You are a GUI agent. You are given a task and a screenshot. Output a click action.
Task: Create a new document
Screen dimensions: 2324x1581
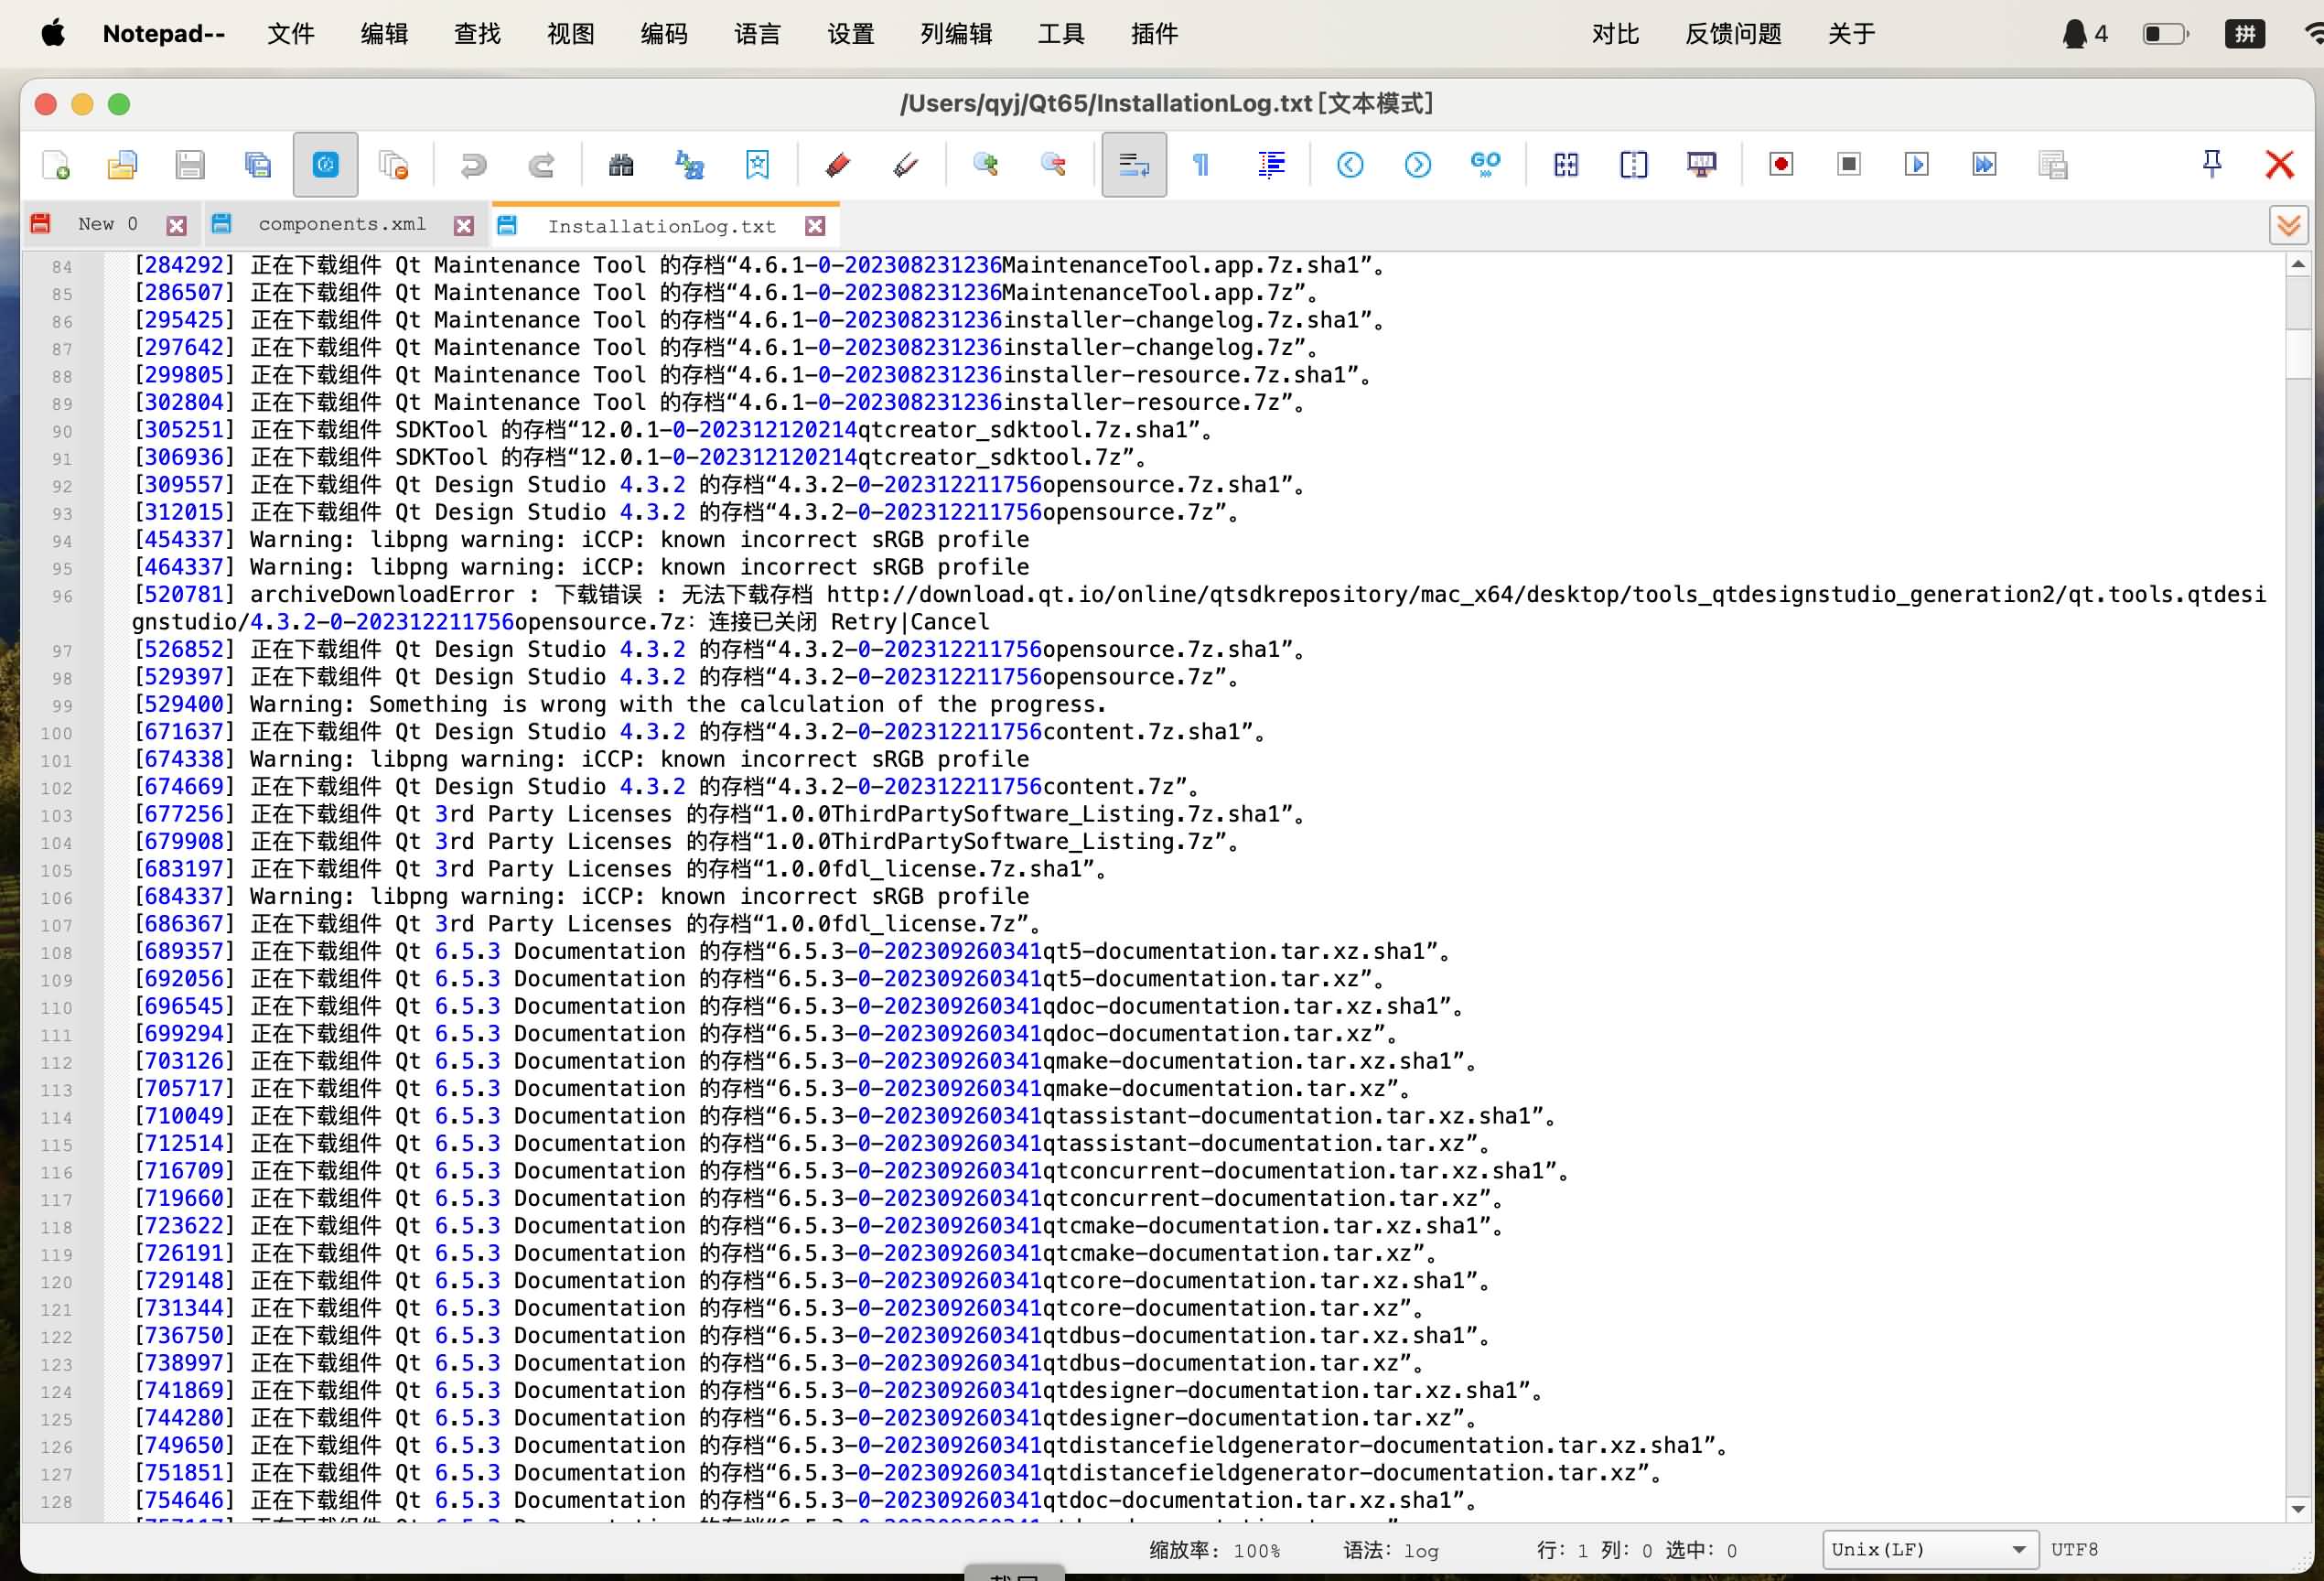pos(55,164)
